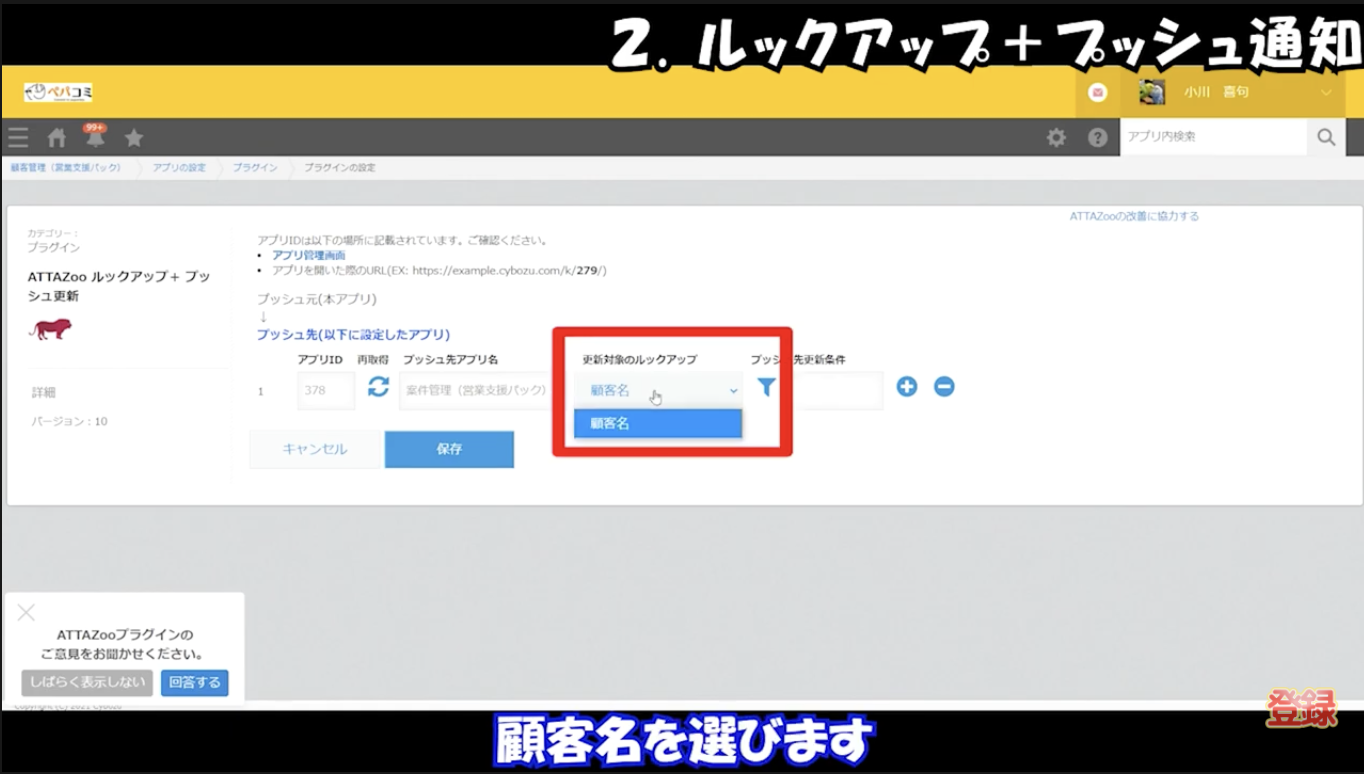Click the アプリID field showing 378
The height and width of the screenshot is (774, 1364).
click(x=327, y=390)
